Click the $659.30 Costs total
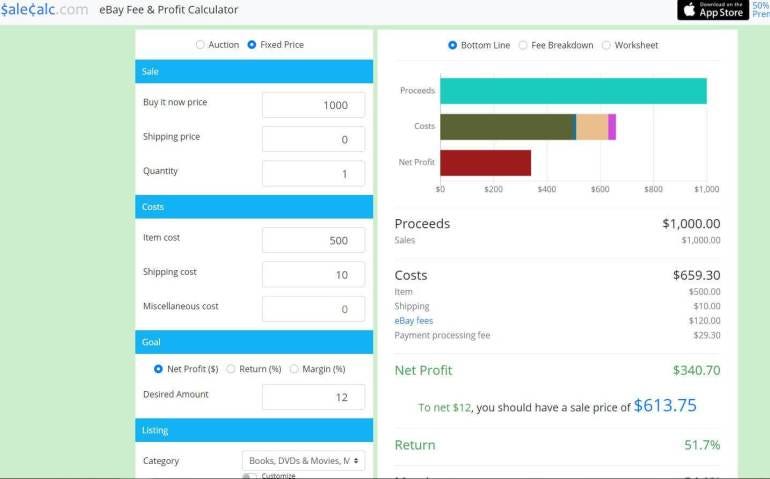The height and width of the screenshot is (479, 770). pos(696,275)
